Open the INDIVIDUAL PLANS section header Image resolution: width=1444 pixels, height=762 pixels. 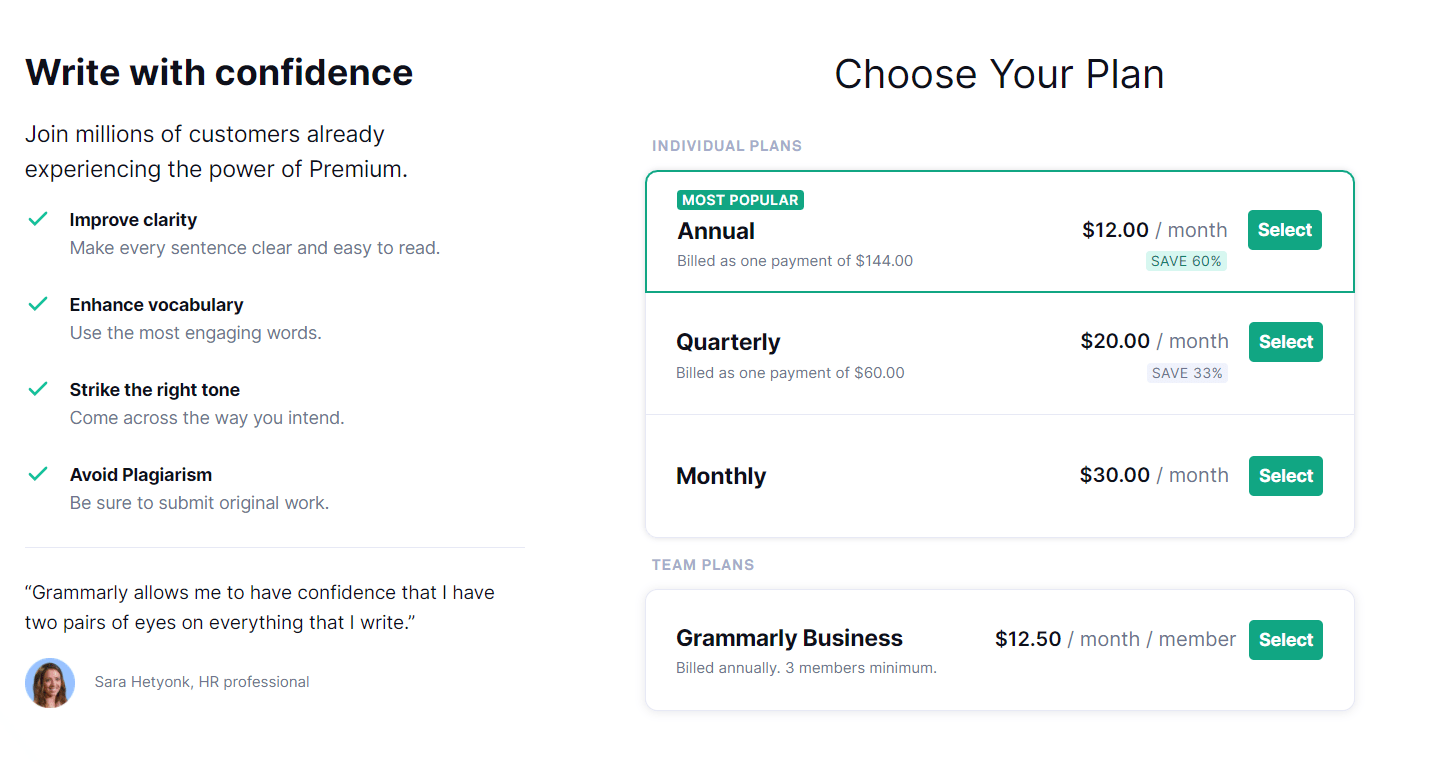coord(727,145)
